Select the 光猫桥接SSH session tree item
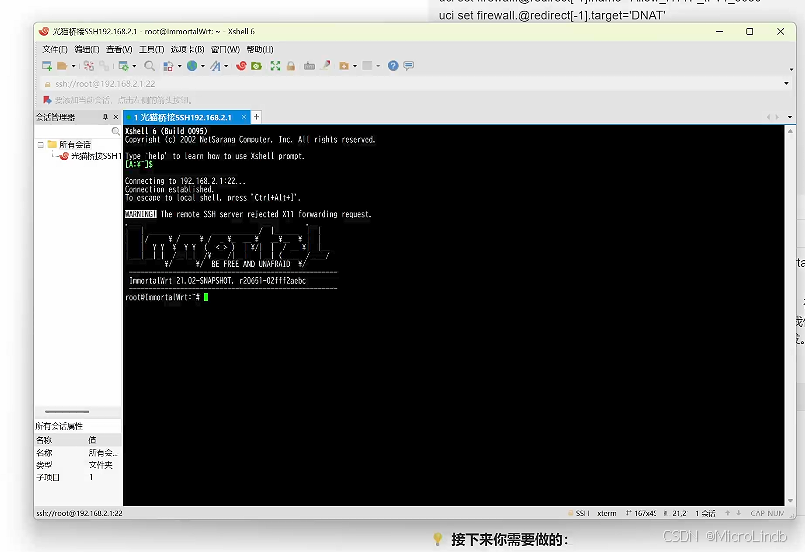 (x=90, y=156)
